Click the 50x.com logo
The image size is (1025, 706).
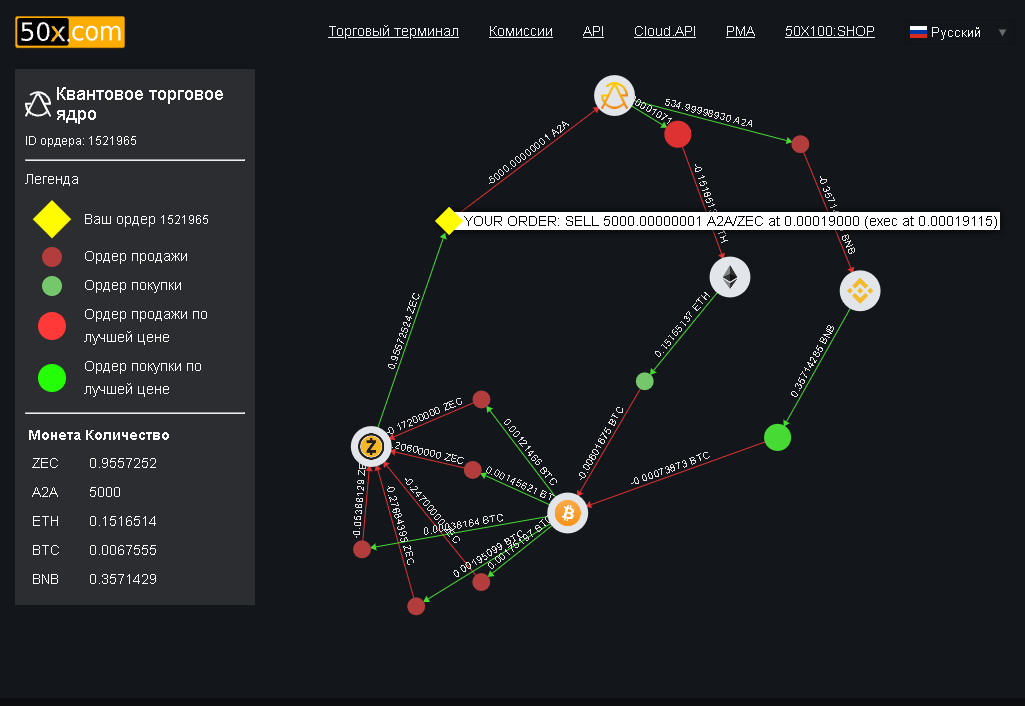(69, 32)
